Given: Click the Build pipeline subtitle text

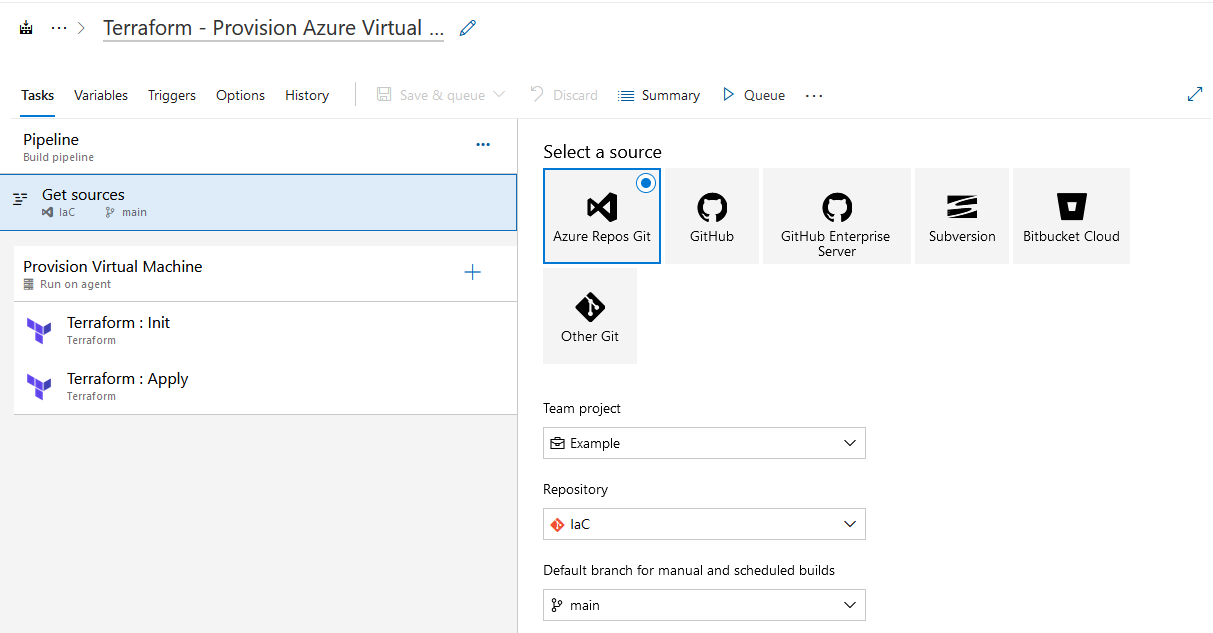Looking at the screenshot, I should [x=58, y=158].
